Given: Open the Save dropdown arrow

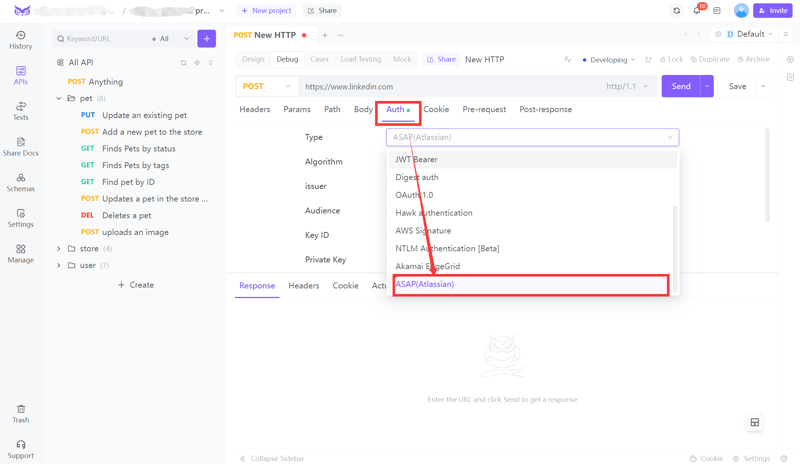Looking at the screenshot, I should tap(763, 86).
